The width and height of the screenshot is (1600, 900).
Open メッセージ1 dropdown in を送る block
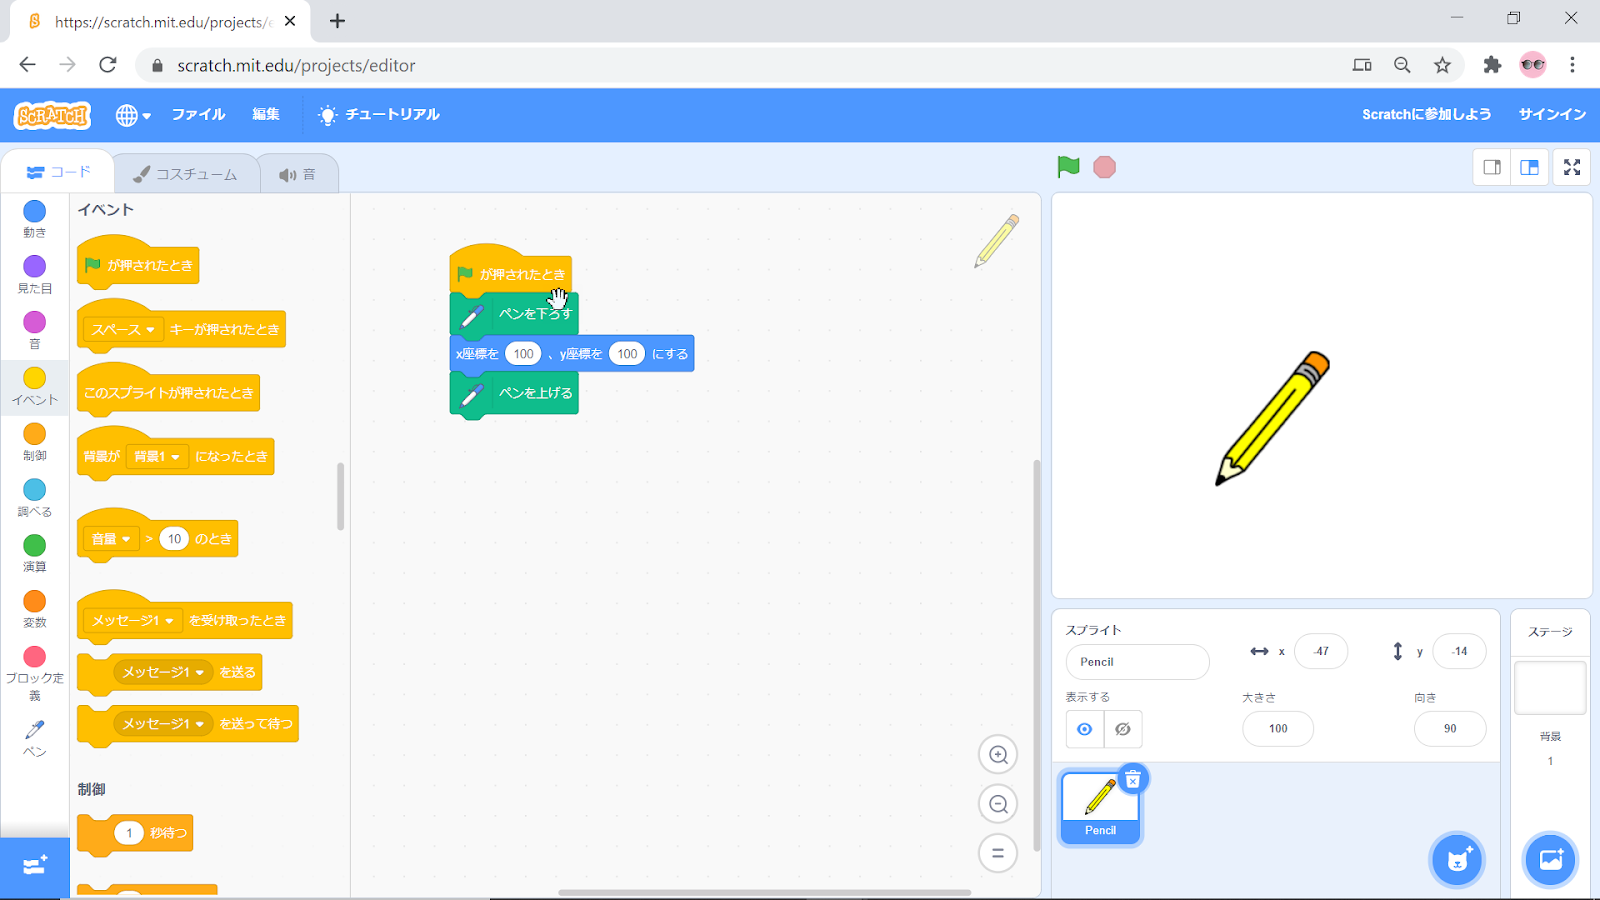click(163, 672)
